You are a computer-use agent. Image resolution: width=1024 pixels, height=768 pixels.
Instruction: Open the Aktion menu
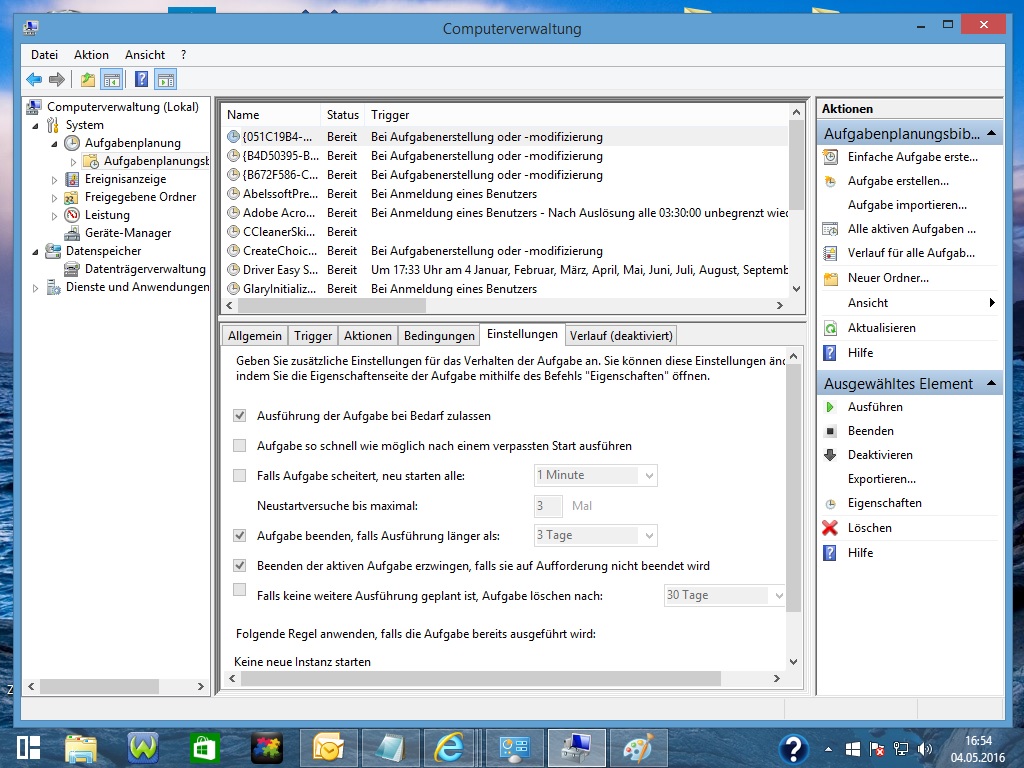pyautogui.click(x=91, y=55)
